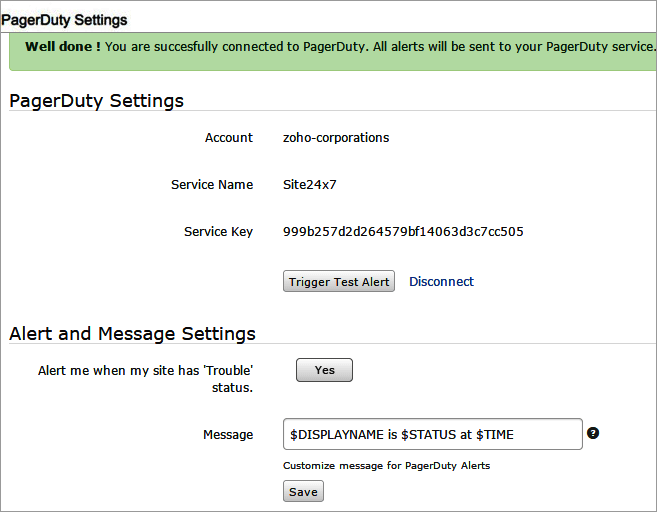Click the Message field label
Screen dimensions: 657x512
(x=227, y=435)
